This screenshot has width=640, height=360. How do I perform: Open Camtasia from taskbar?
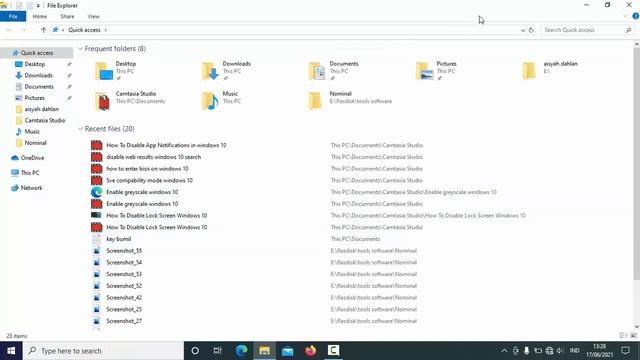[333, 351]
